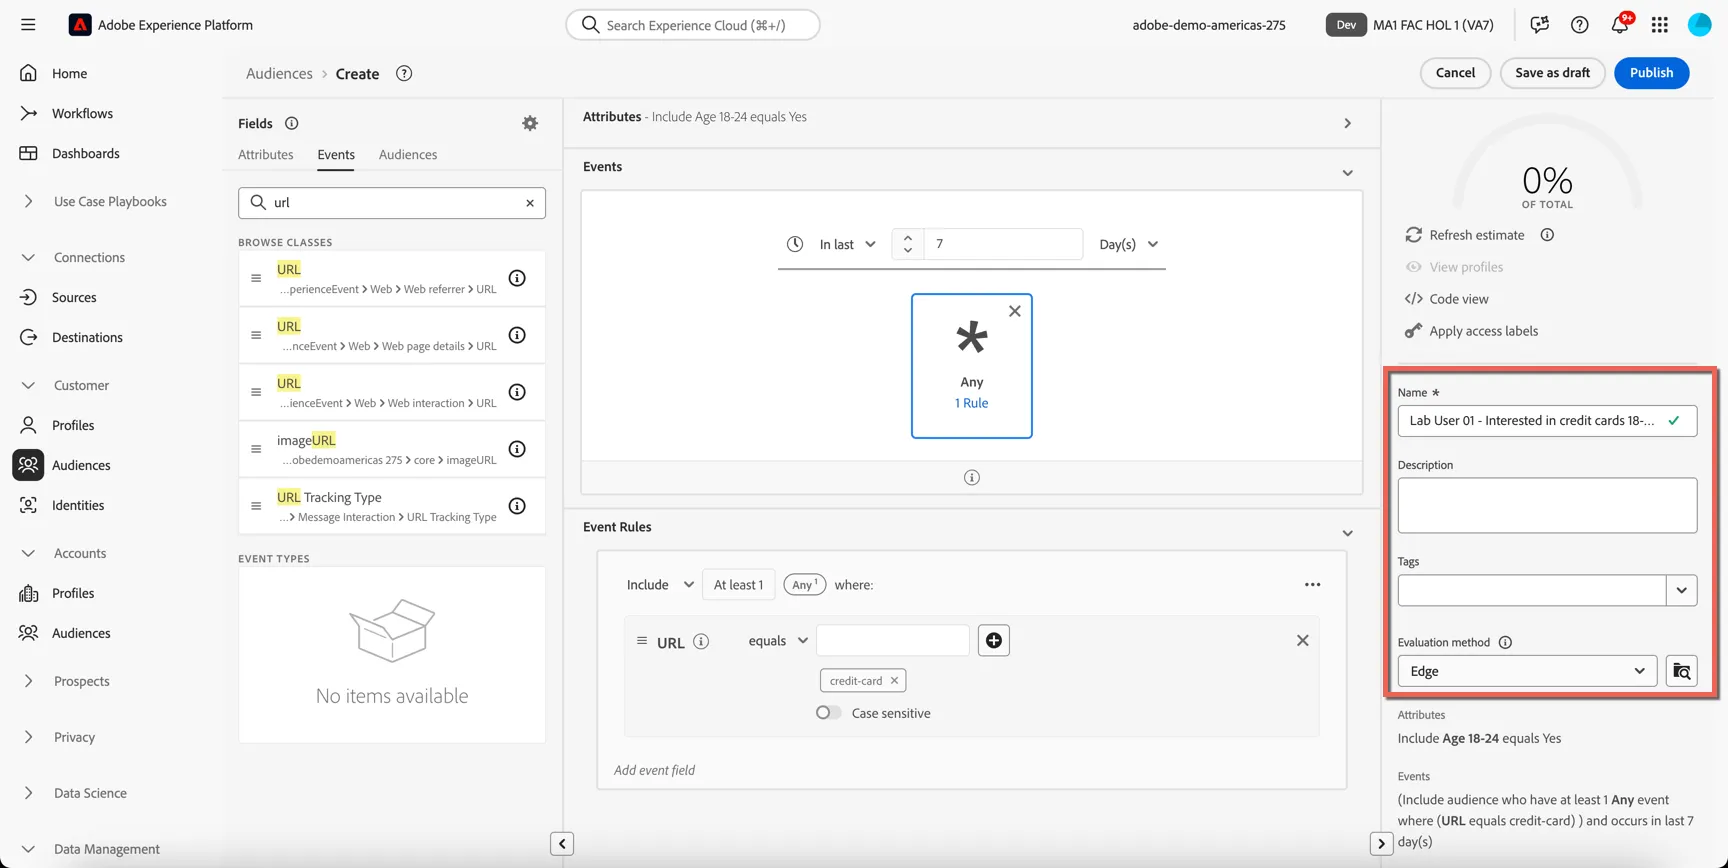Open Sources in sidebar
This screenshot has height=868, width=1728.
coord(74,298)
